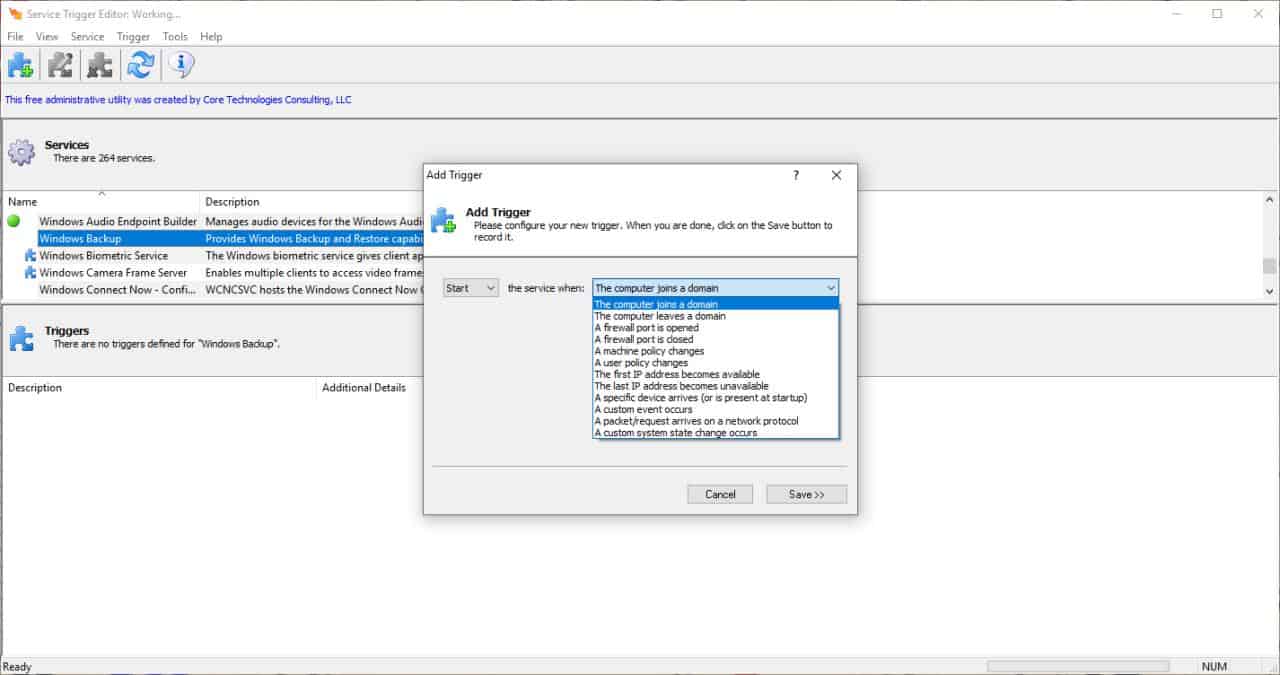
Task: Click the services list scrollbar thumb
Action: click(x=1269, y=266)
